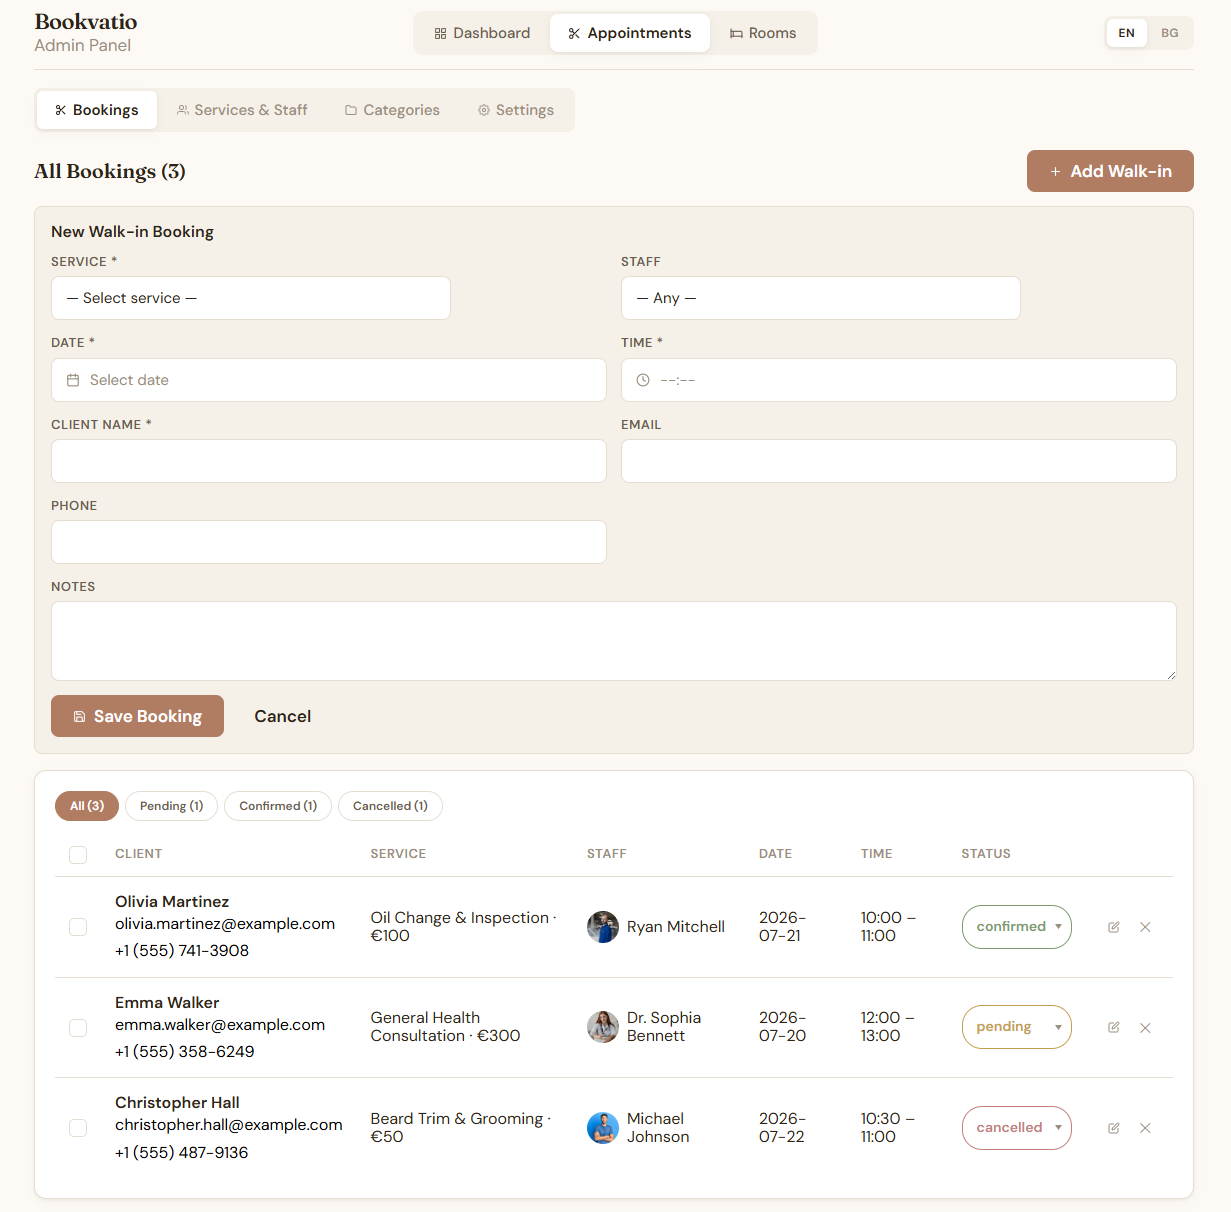Click olivia.martinez@example.com email
Screen dimensions: 1231x1212
pyautogui.click(x=225, y=924)
